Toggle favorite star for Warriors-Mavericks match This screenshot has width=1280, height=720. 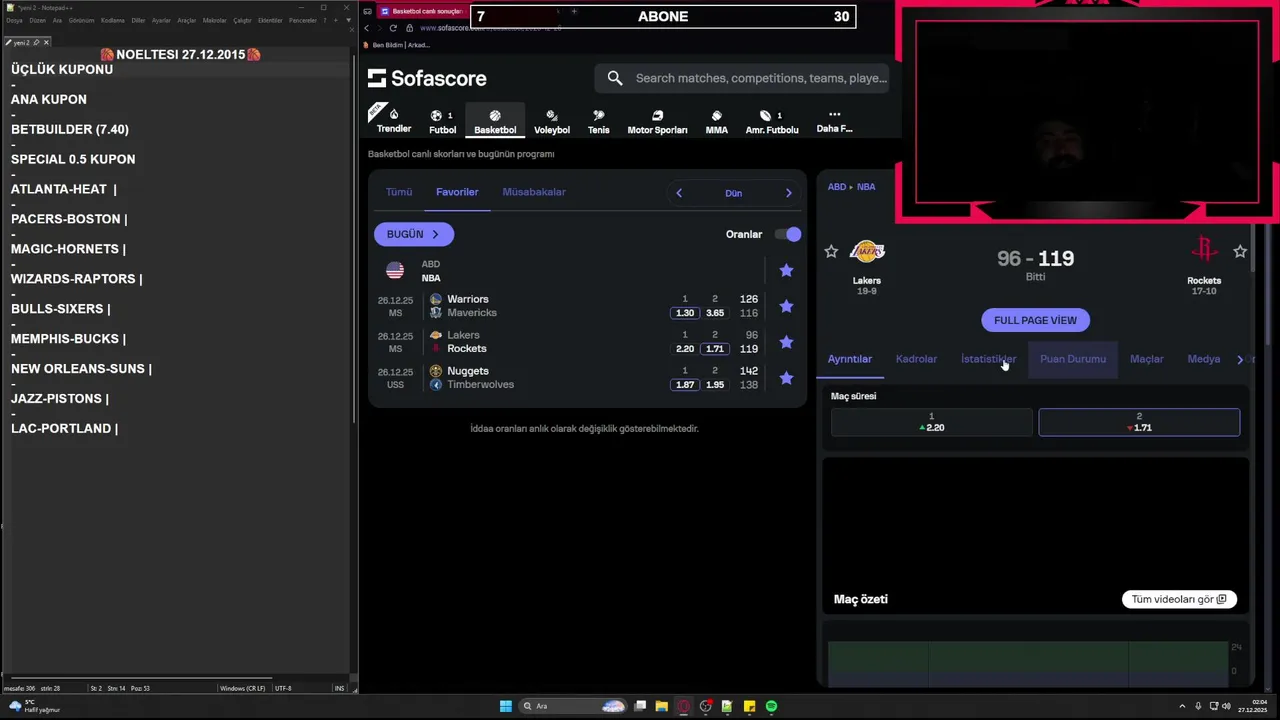[786, 306]
